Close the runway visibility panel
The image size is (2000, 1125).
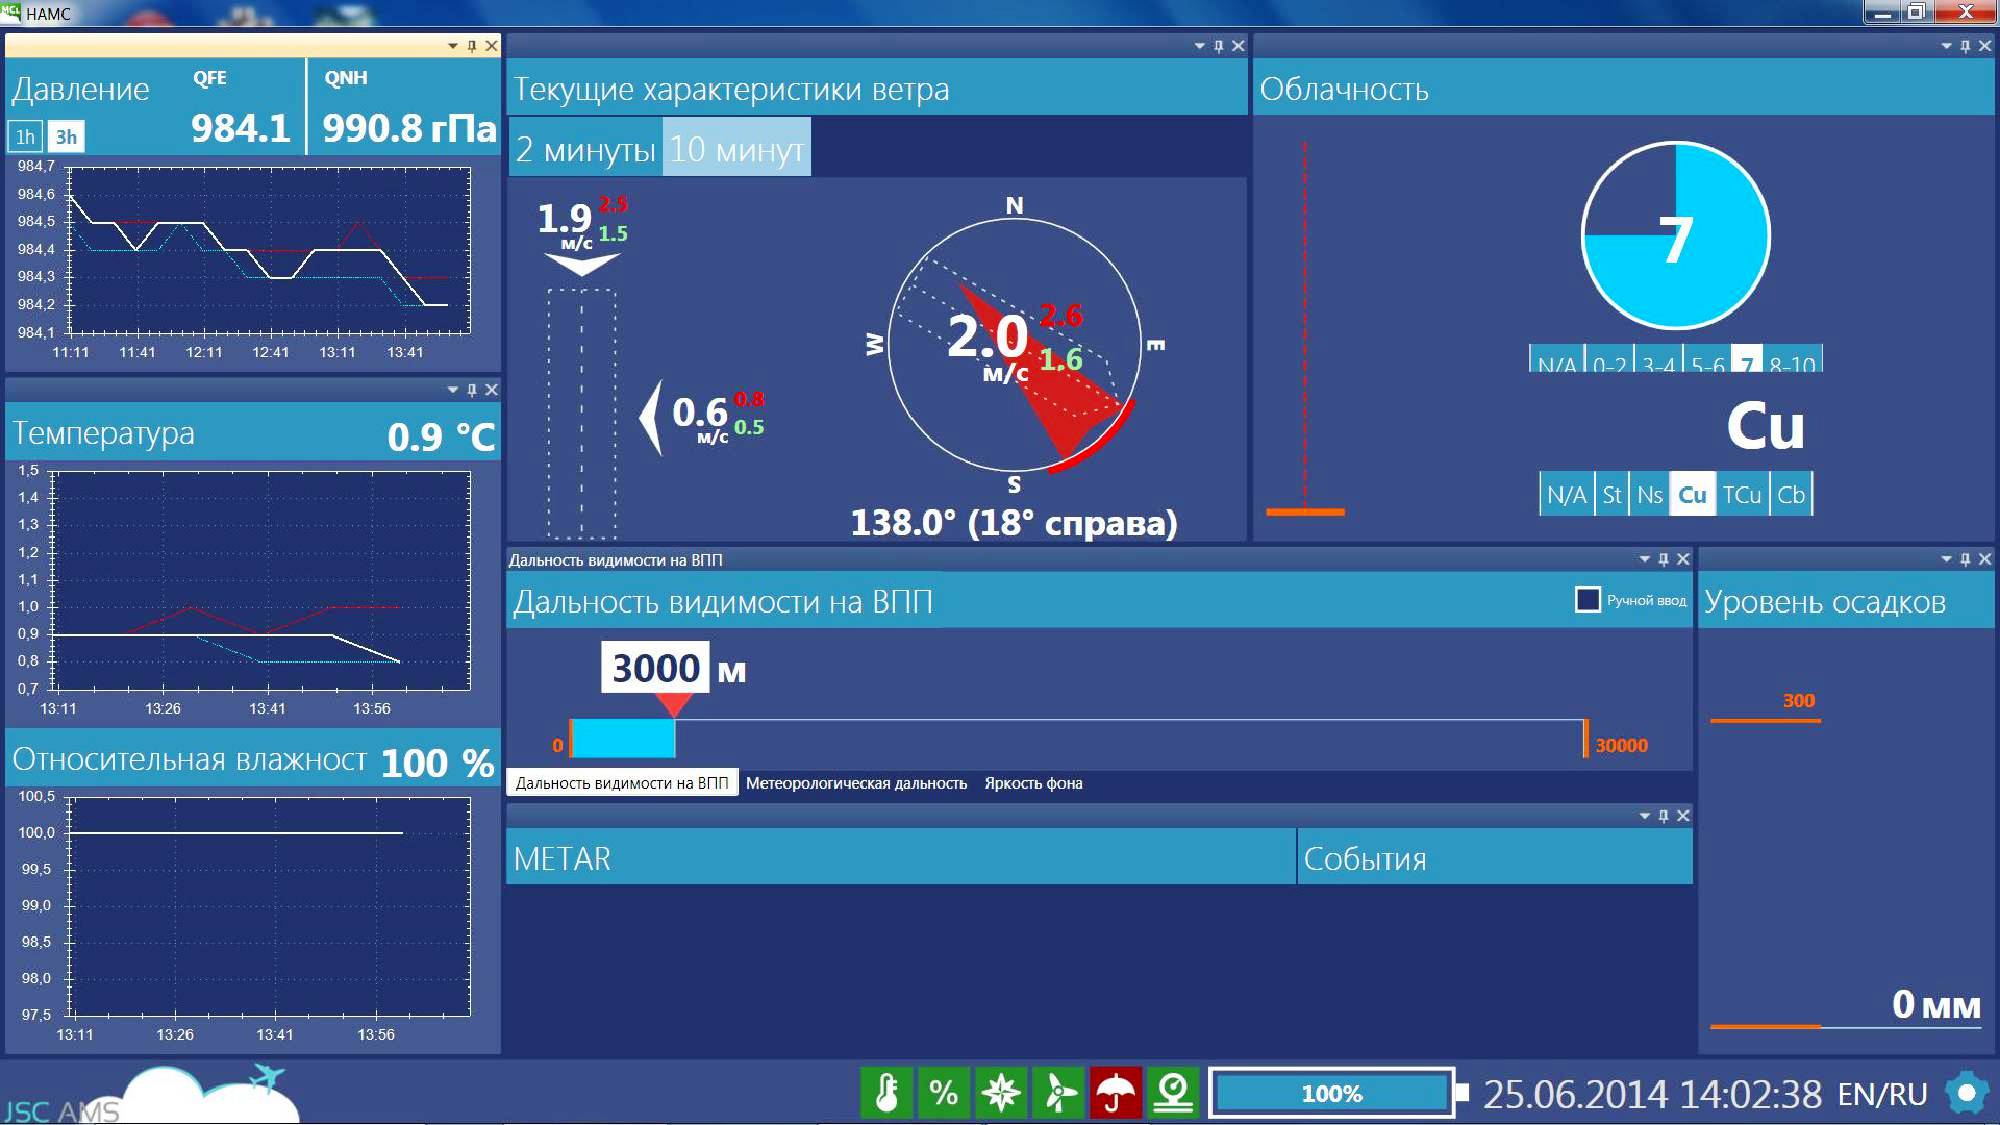point(1683,559)
